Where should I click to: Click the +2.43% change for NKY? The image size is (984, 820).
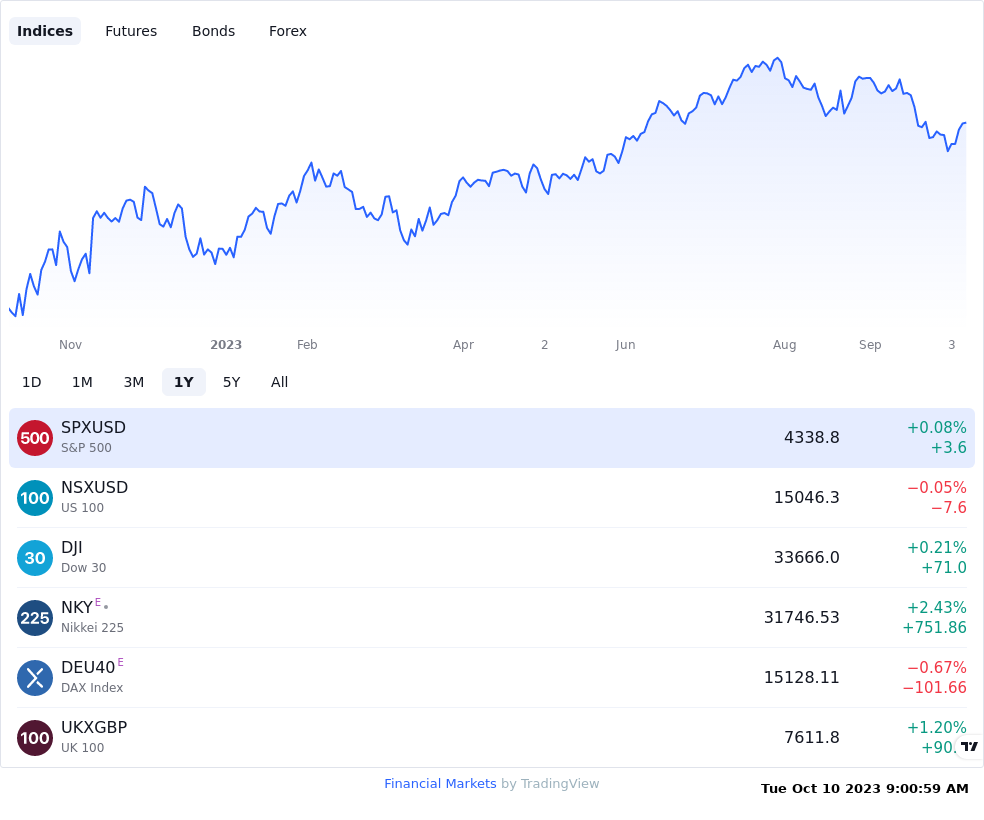936,607
